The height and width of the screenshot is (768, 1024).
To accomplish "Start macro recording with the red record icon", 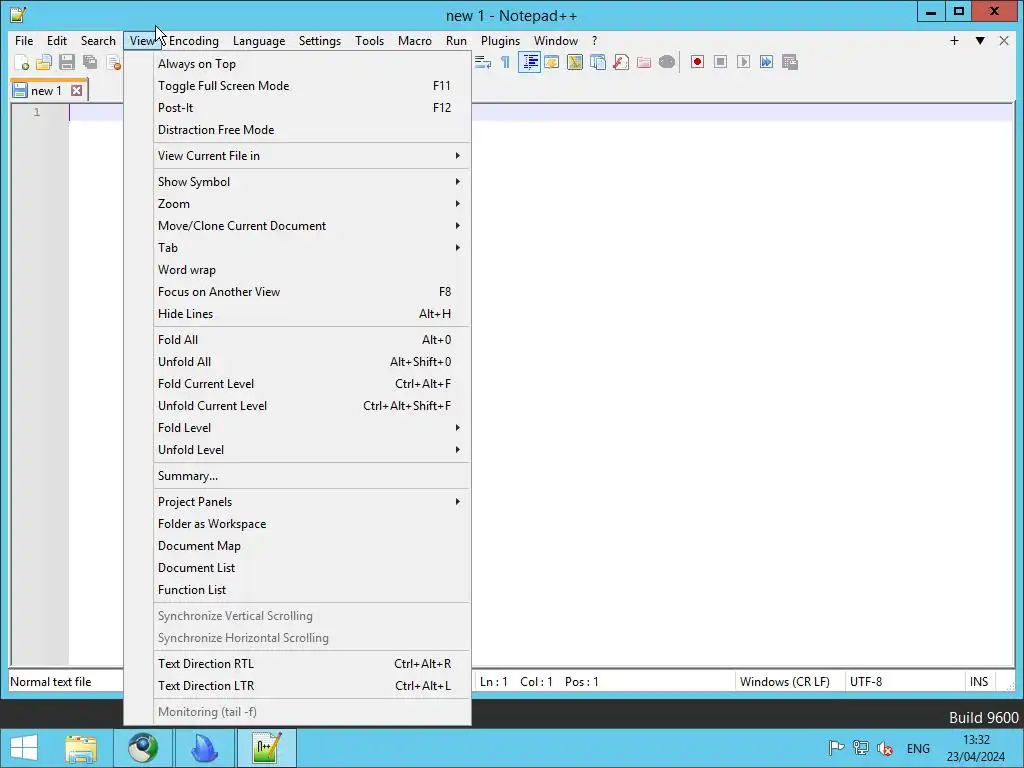I will [697, 62].
